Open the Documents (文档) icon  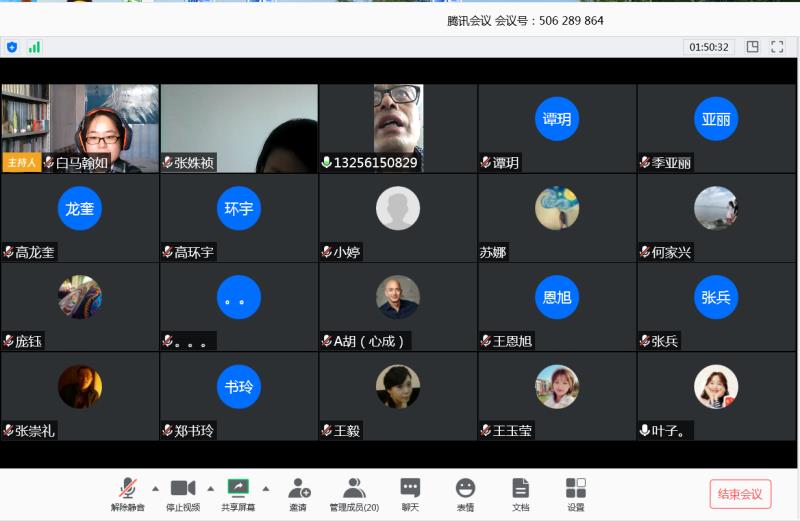point(520,493)
